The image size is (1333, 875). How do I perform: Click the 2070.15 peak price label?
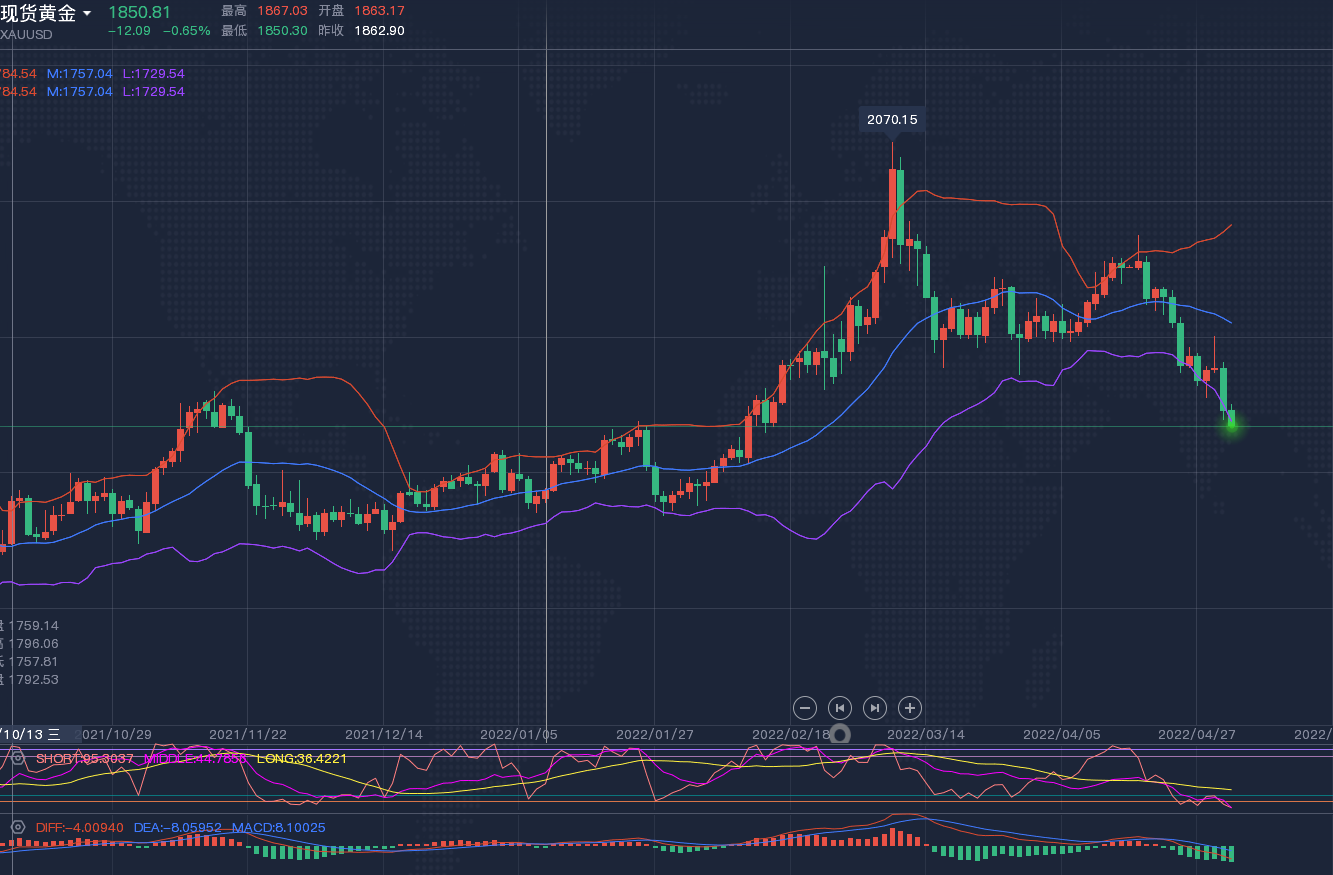(892, 119)
